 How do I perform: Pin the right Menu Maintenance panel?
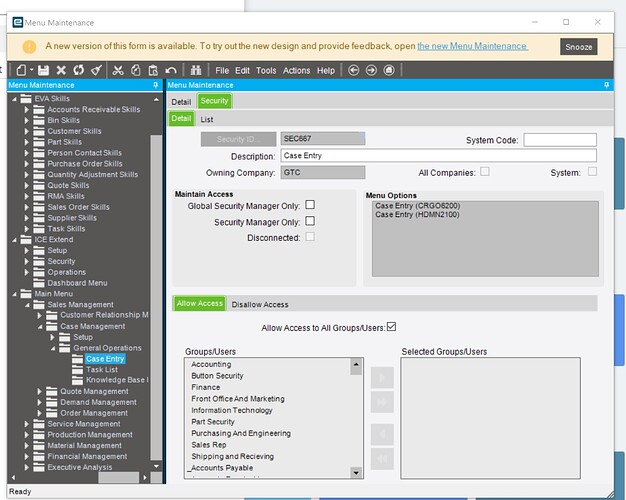[x=606, y=85]
